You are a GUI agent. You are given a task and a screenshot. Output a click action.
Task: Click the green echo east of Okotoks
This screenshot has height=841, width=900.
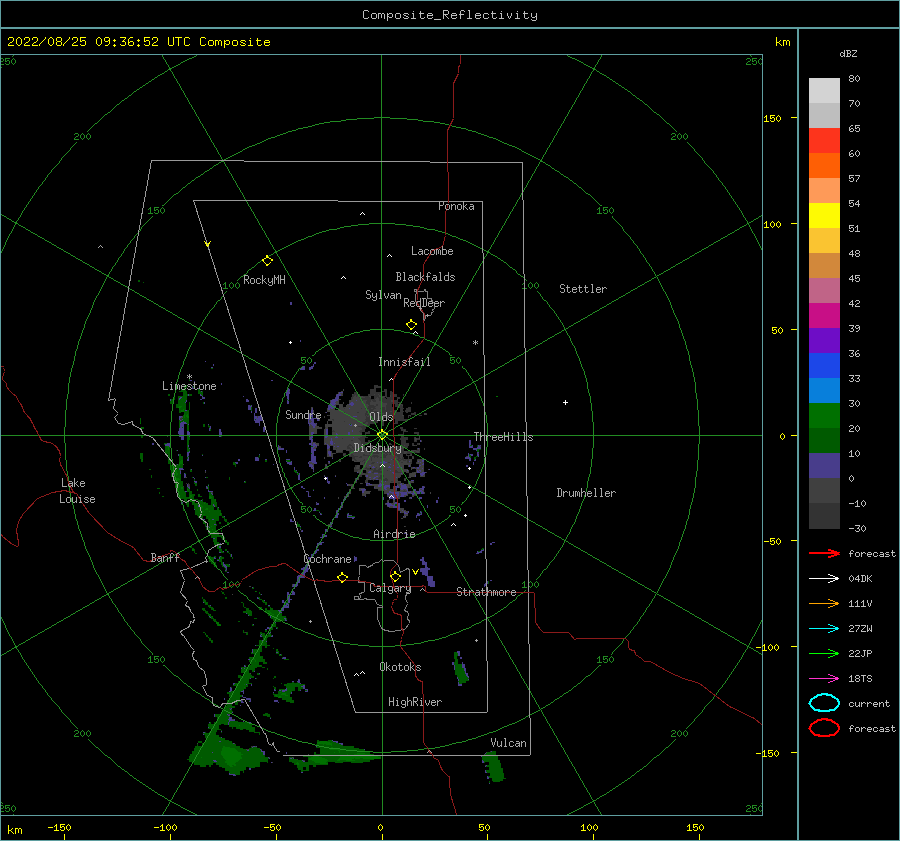click(x=461, y=668)
